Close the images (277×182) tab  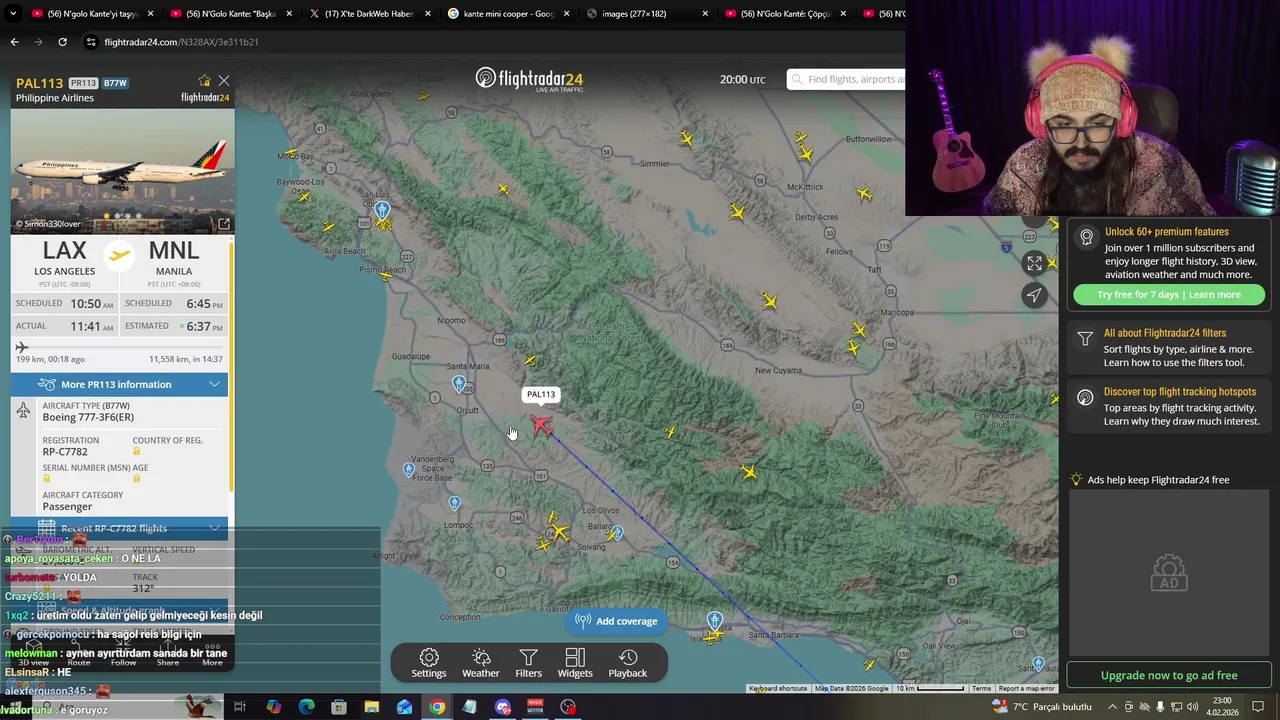[705, 14]
